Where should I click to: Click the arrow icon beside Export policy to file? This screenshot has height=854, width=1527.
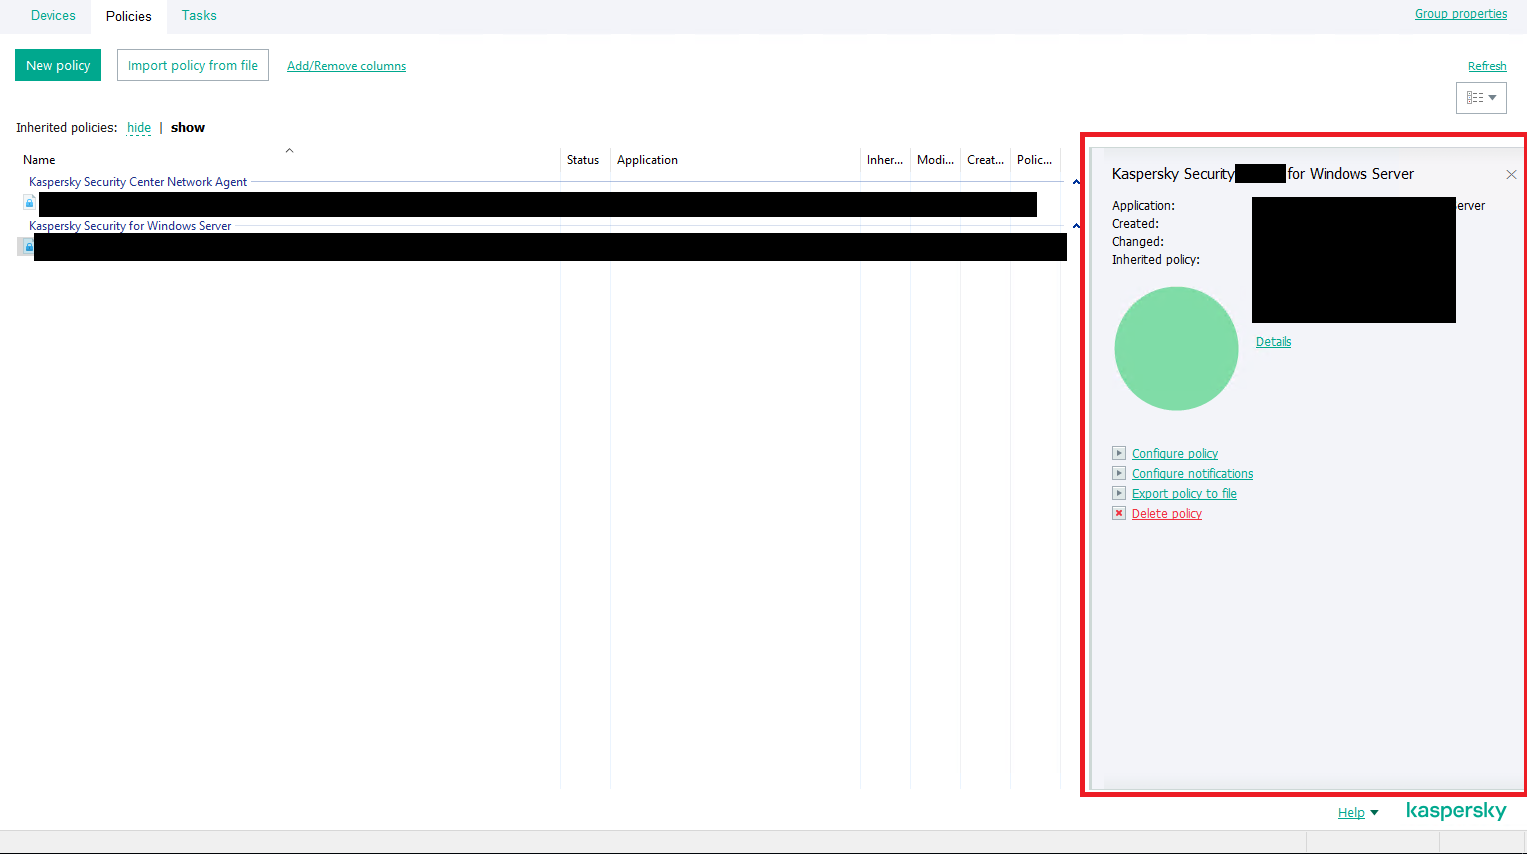(x=1119, y=493)
